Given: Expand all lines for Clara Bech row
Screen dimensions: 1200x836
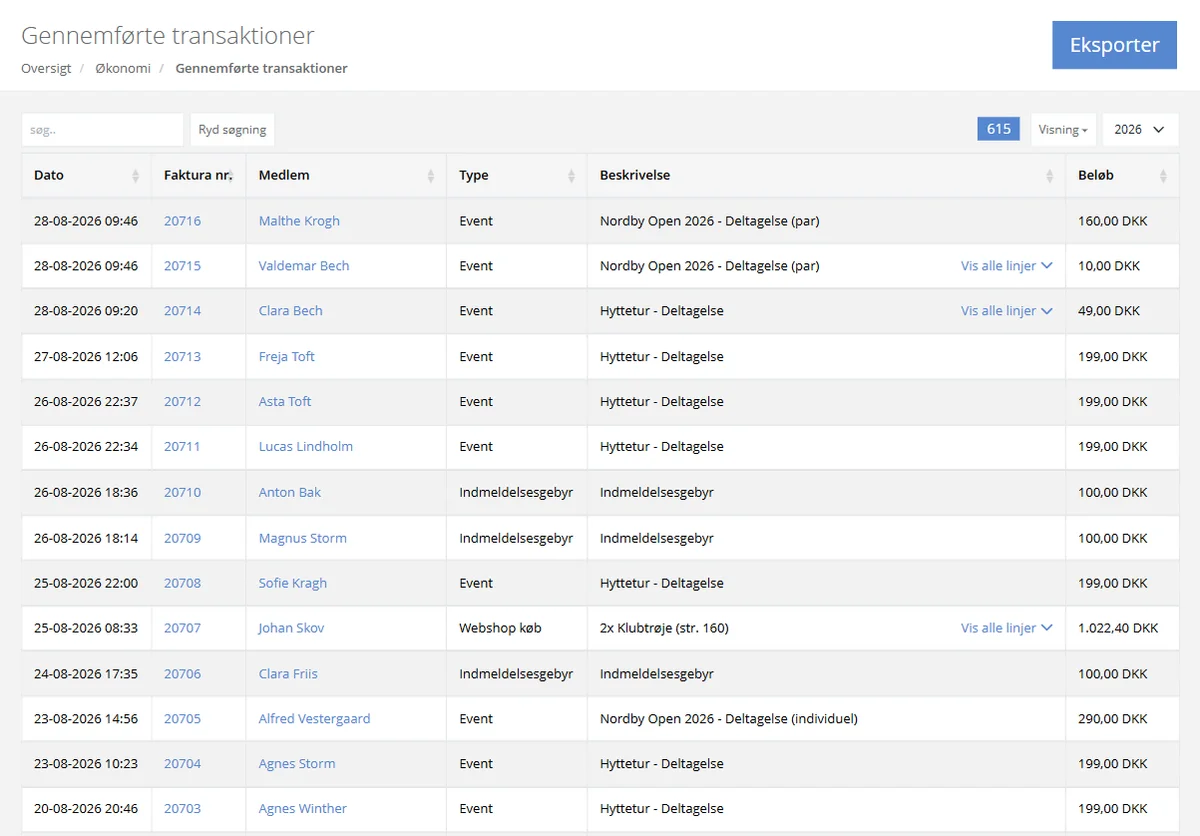Looking at the screenshot, I should pos(1007,311).
